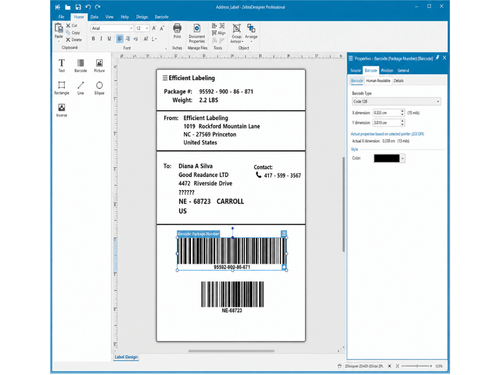Close the Properties panel

click(444, 58)
